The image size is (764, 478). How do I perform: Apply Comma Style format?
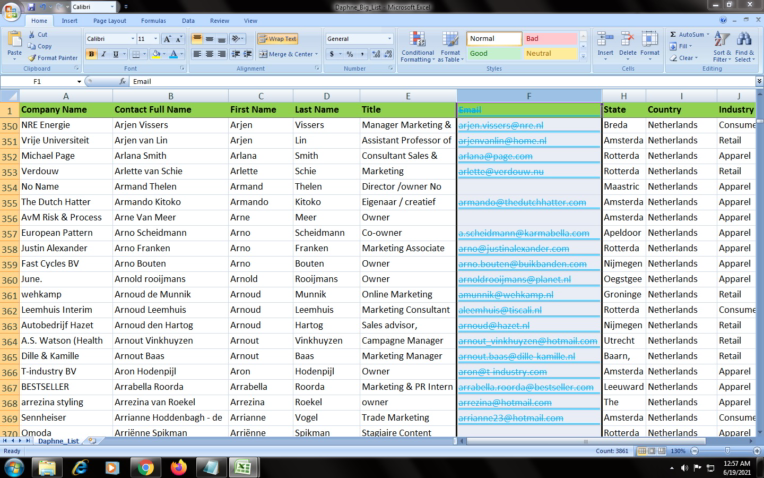click(362, 54)
